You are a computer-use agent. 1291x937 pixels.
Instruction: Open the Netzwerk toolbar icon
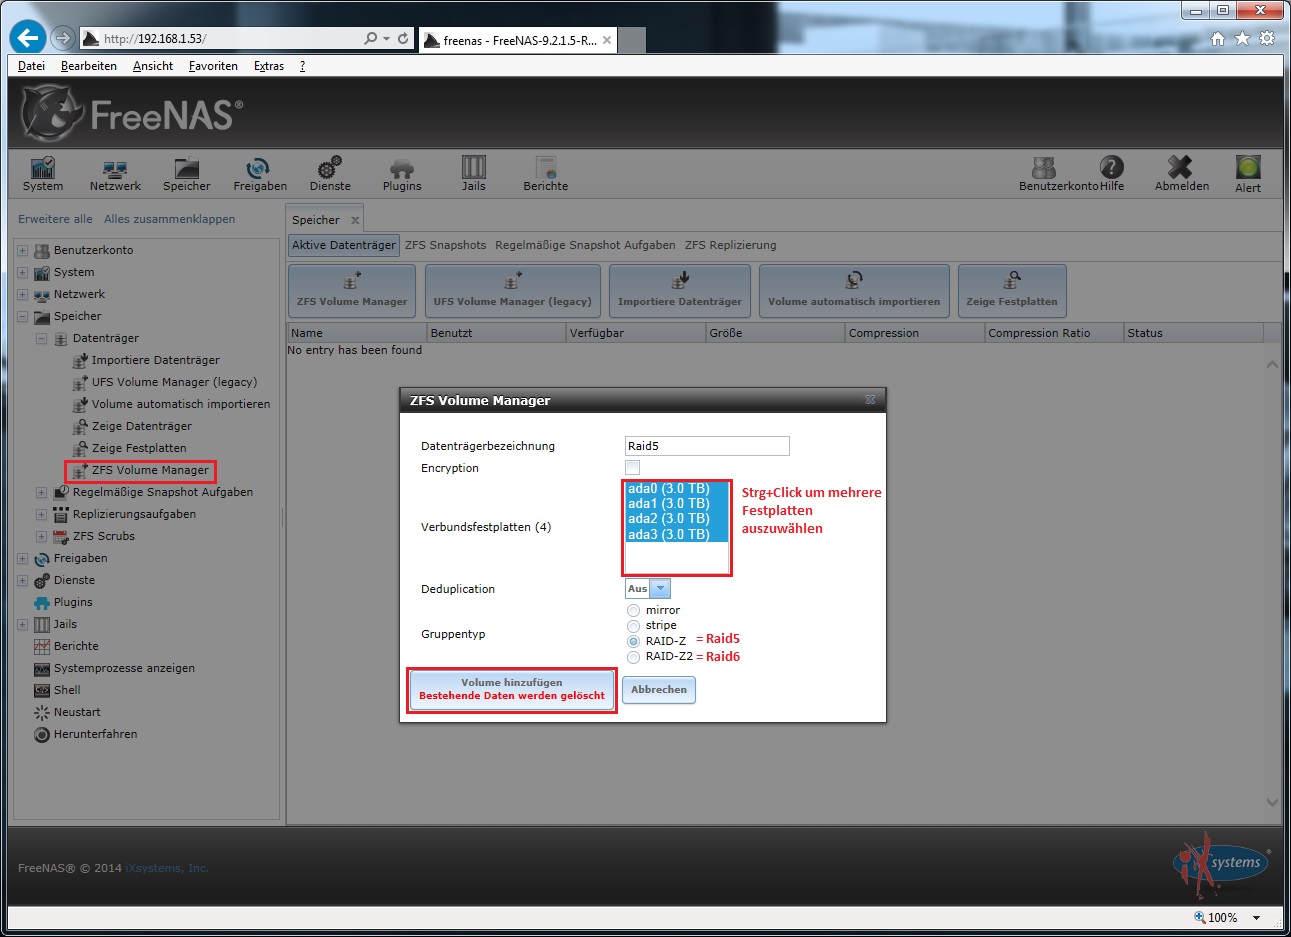click(115, 173)
